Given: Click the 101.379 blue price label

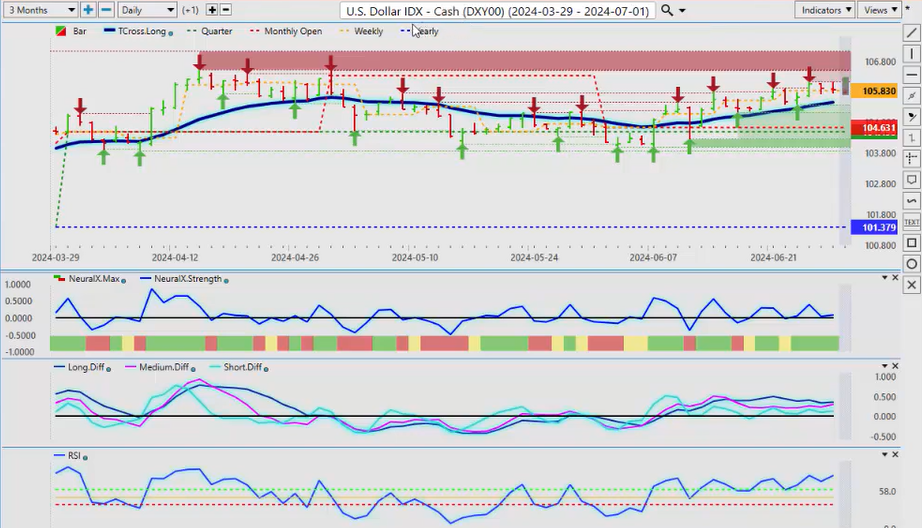Looking at the screenshot, I should 874,228.
